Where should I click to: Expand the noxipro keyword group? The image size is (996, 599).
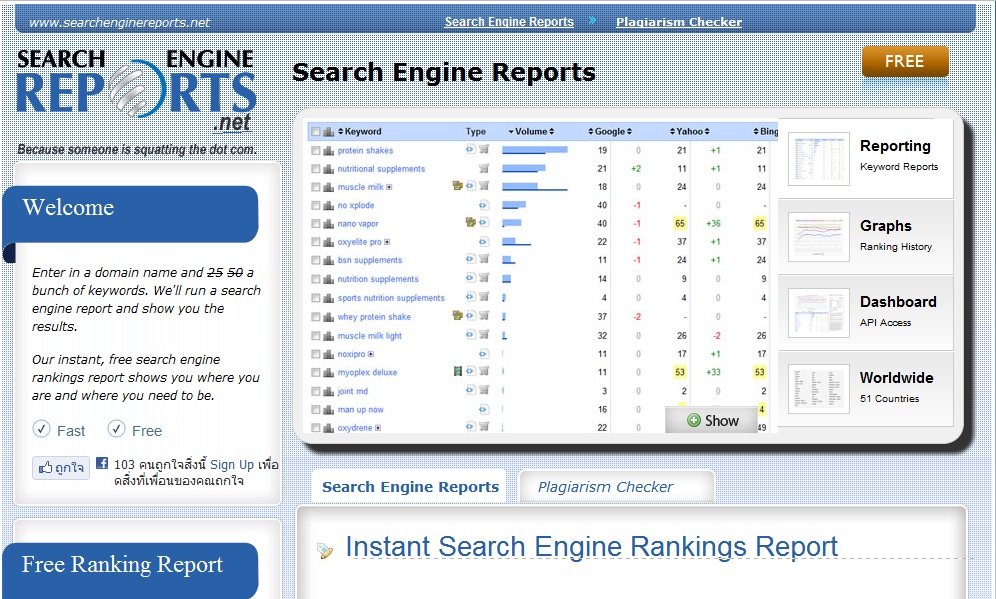coord(371,354)
